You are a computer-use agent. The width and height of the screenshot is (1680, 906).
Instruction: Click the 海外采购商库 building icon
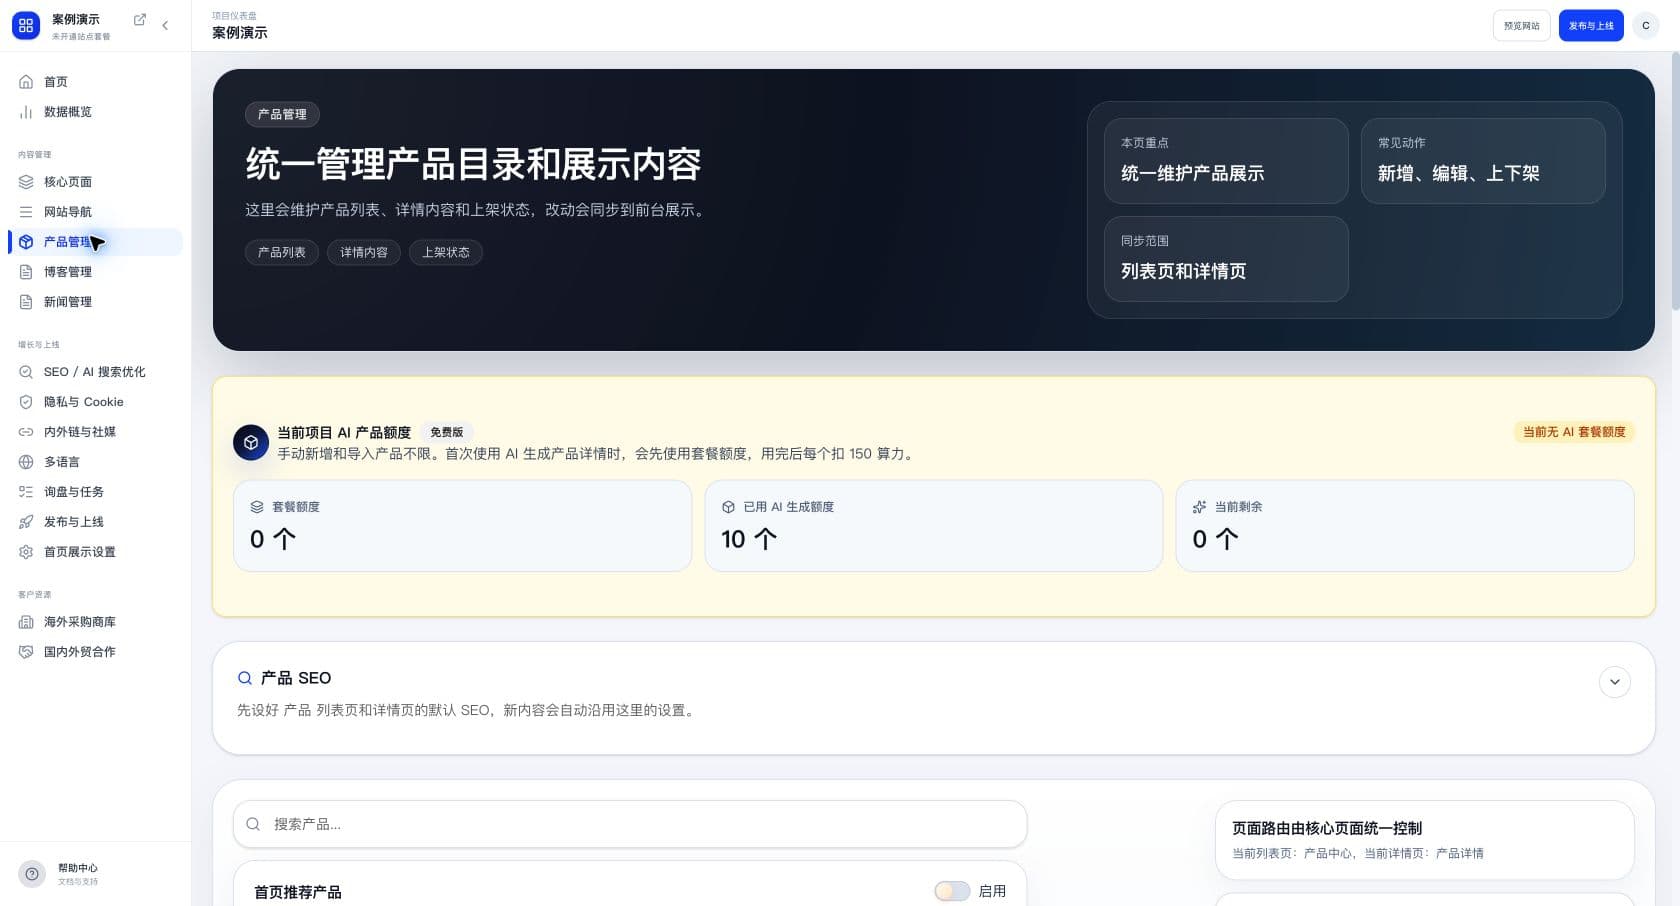point(26,622)
